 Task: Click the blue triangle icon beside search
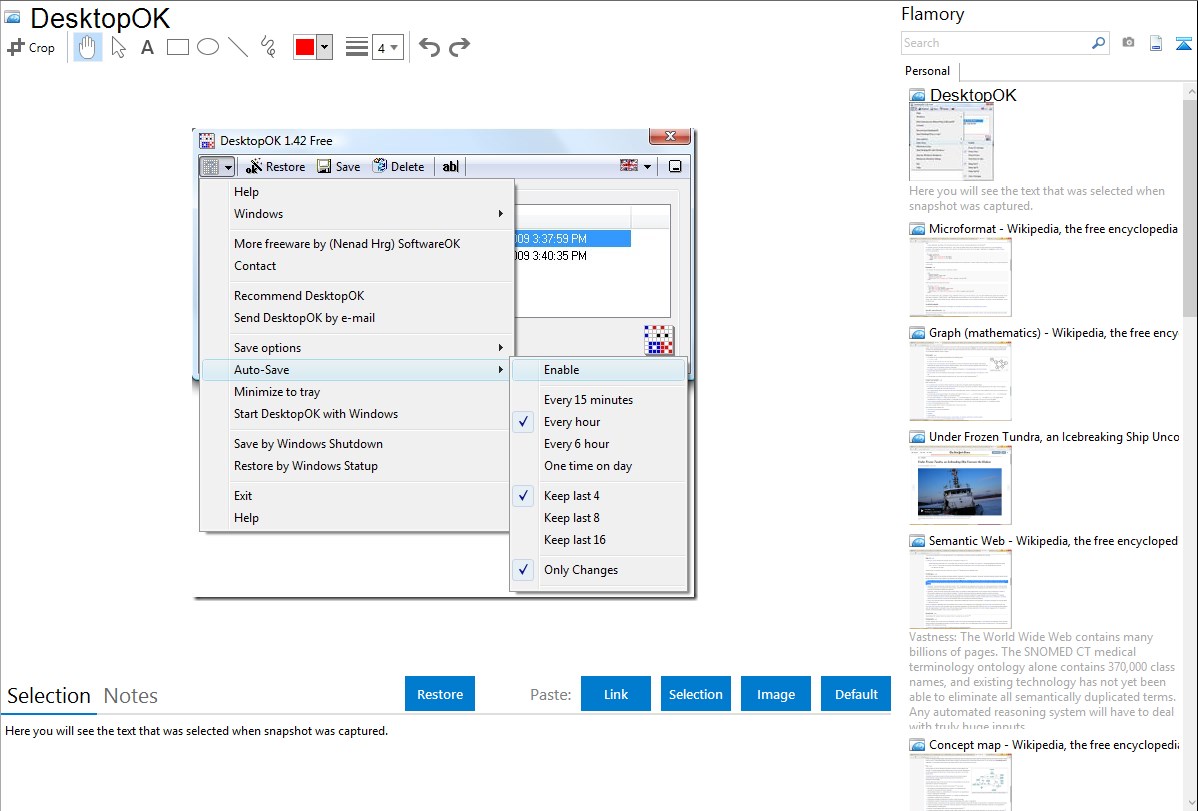tap(1183, 43)
